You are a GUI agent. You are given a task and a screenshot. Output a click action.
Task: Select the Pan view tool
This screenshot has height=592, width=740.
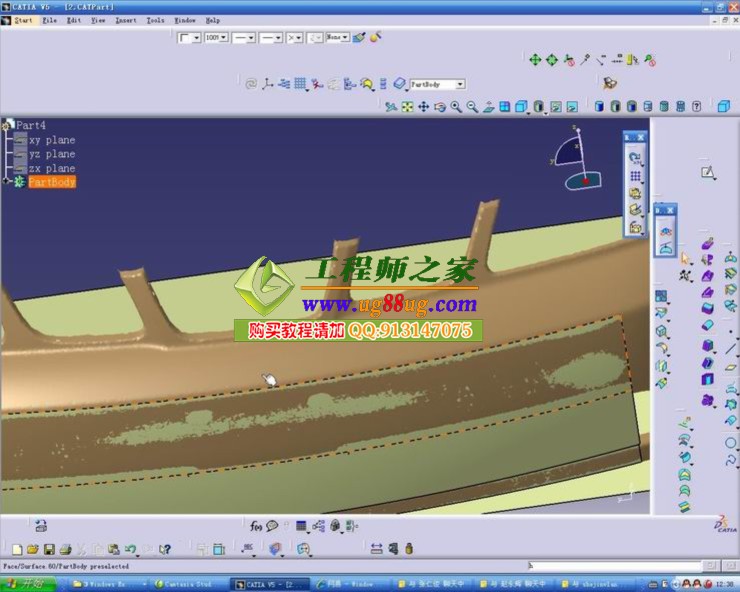coord(423,107)
